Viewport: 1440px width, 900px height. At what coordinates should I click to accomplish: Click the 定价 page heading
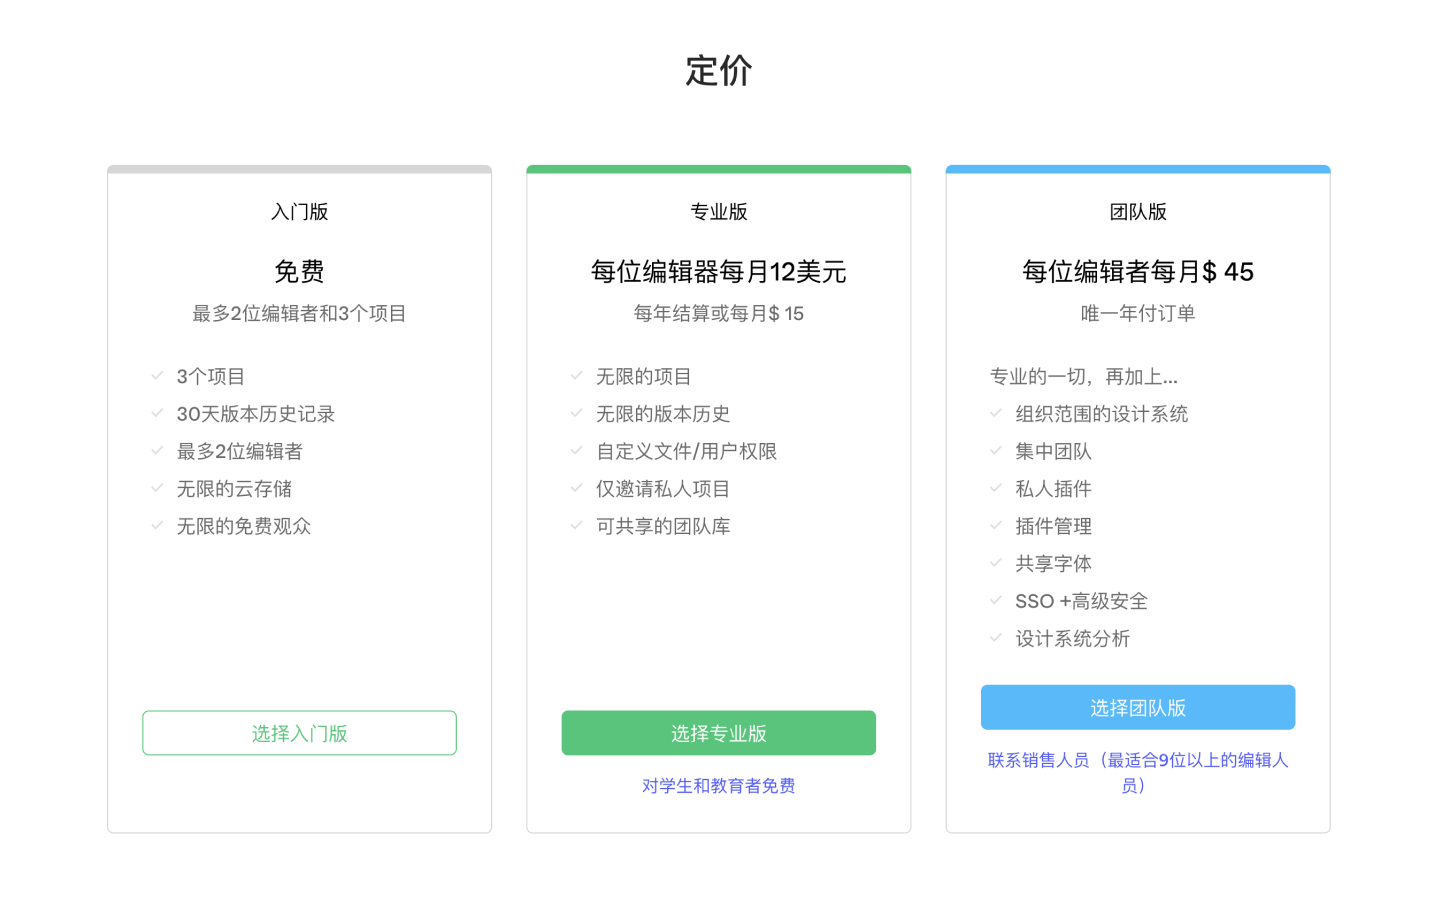(x=718, y=71)
